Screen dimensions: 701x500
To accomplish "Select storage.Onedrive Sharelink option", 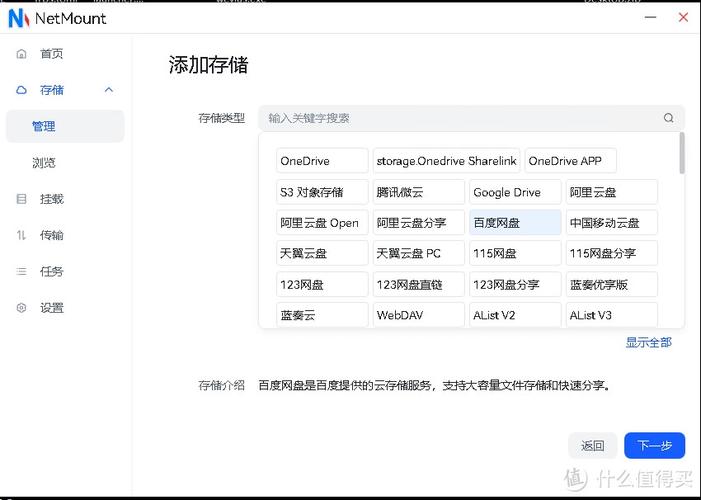I will tap(446, 161).
